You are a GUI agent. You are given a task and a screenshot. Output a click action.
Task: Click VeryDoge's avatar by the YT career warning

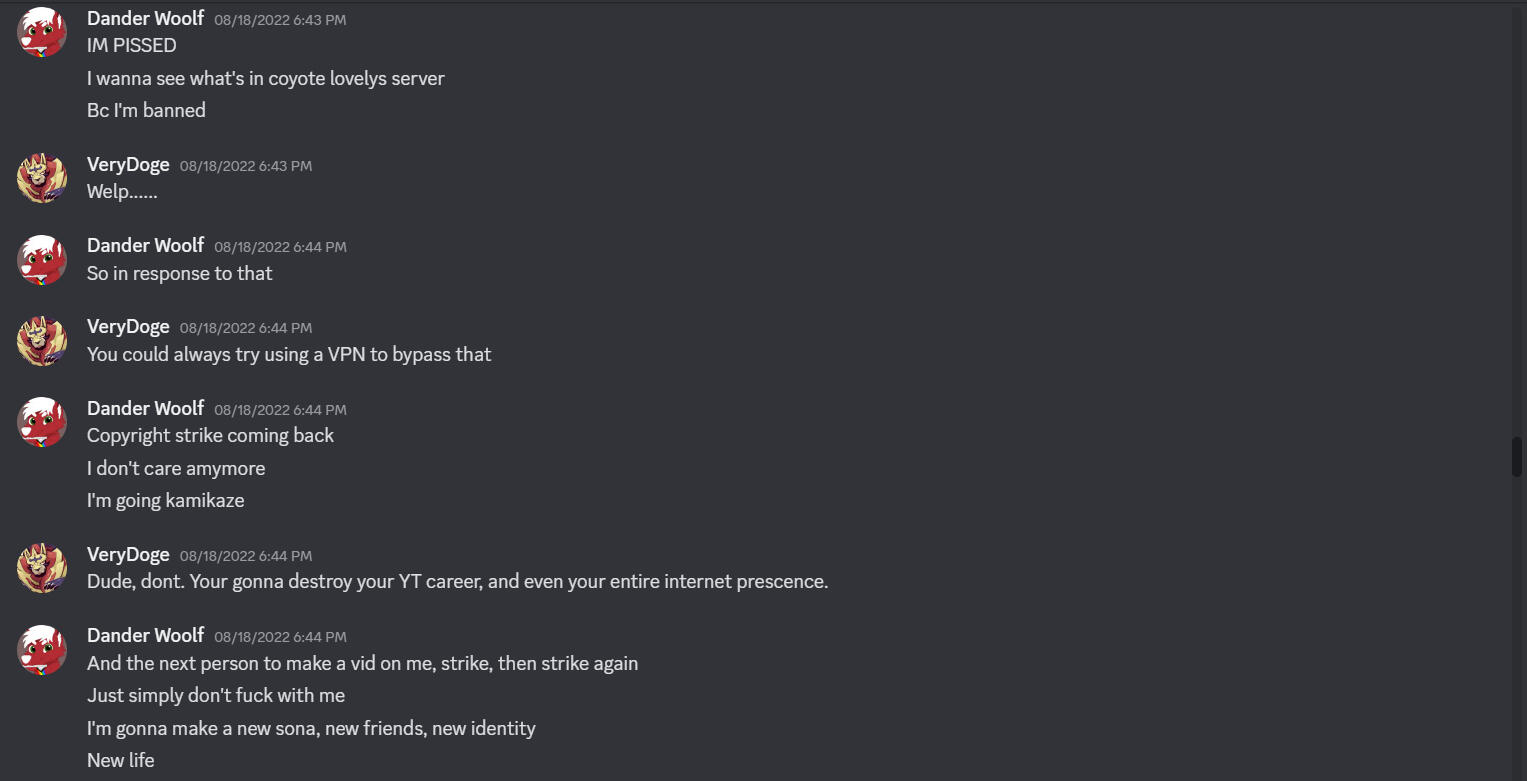coord(42,567)
